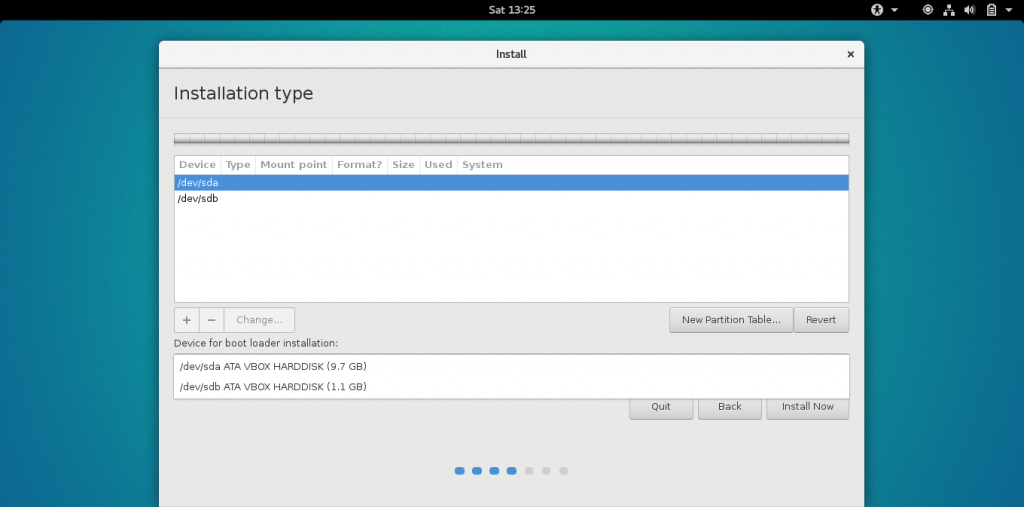Image resolution: width=1024 pixels, height=507 pixels.
Task: Click the Quit button
Action: pos(661,408)
